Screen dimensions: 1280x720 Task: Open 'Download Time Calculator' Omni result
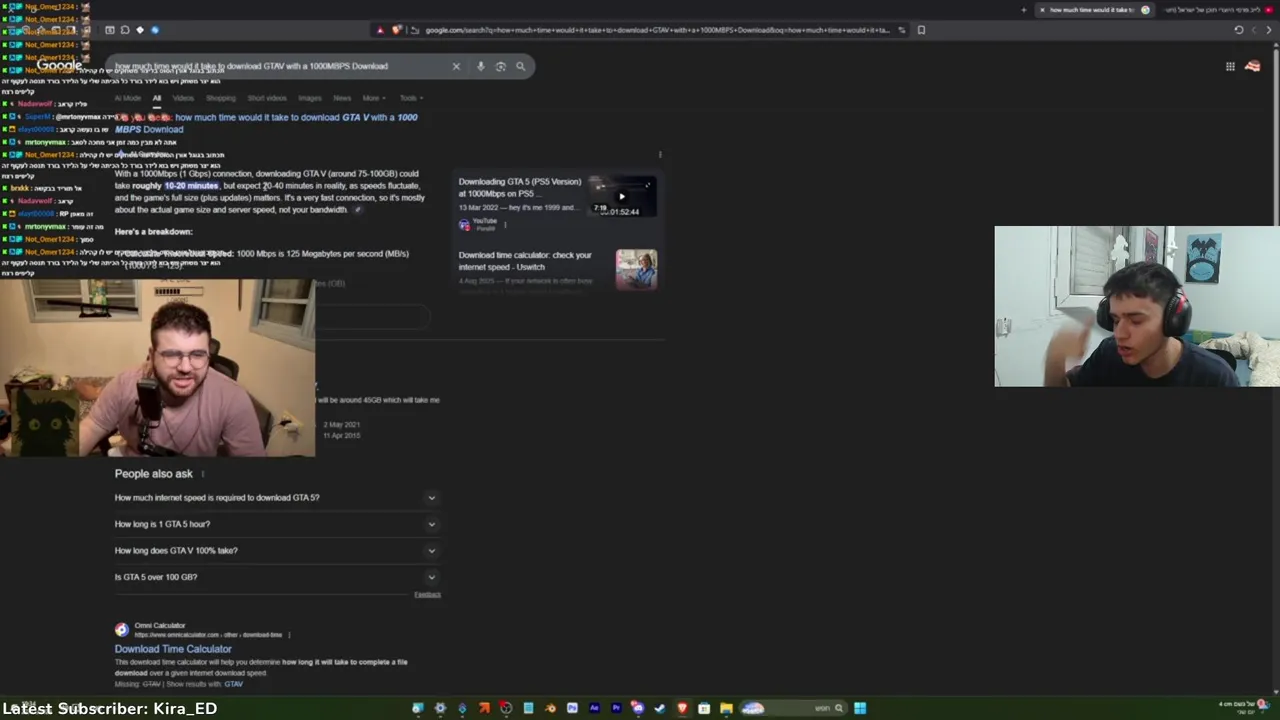(173, 649)
